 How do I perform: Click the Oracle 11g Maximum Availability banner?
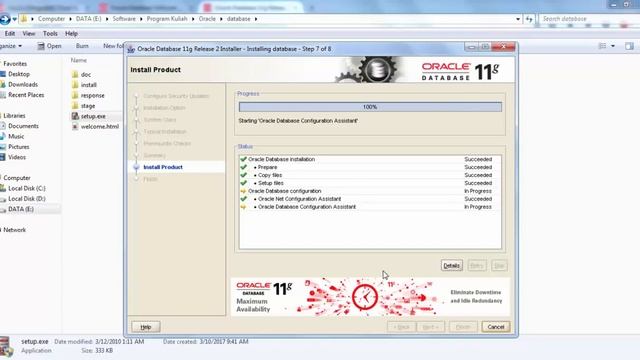370,297
